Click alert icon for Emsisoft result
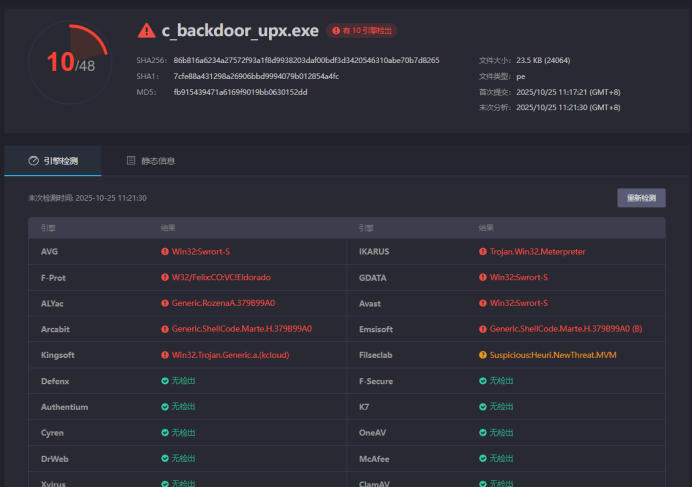The height and width of the screenshot is (487, 692). (483, 329)
